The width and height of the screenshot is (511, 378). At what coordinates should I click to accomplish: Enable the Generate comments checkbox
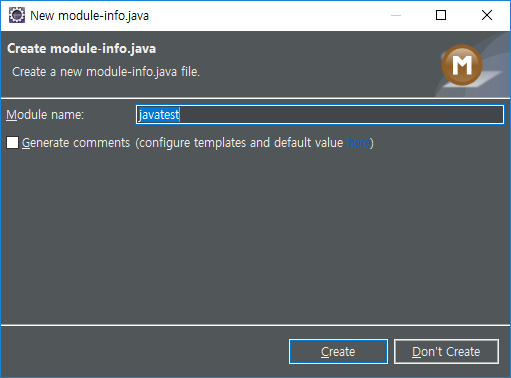[12, 143]
